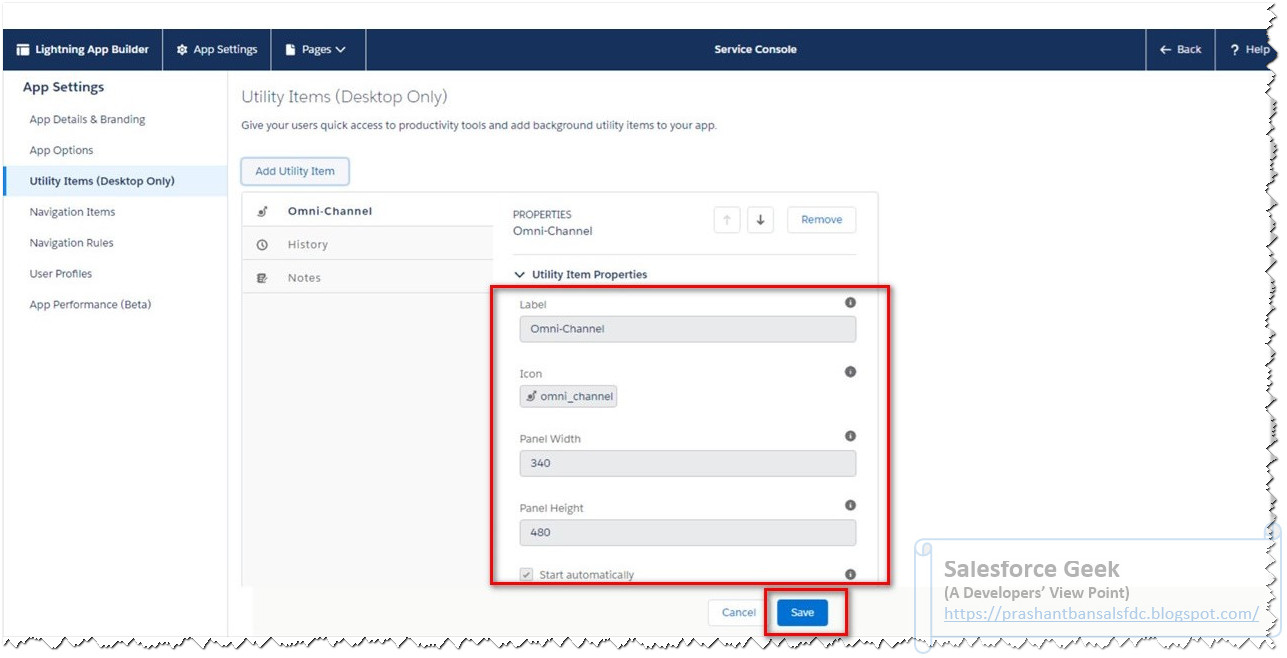Click the info icon beside Icon field
Screen dimensions: 1287x658
(850, 372)
